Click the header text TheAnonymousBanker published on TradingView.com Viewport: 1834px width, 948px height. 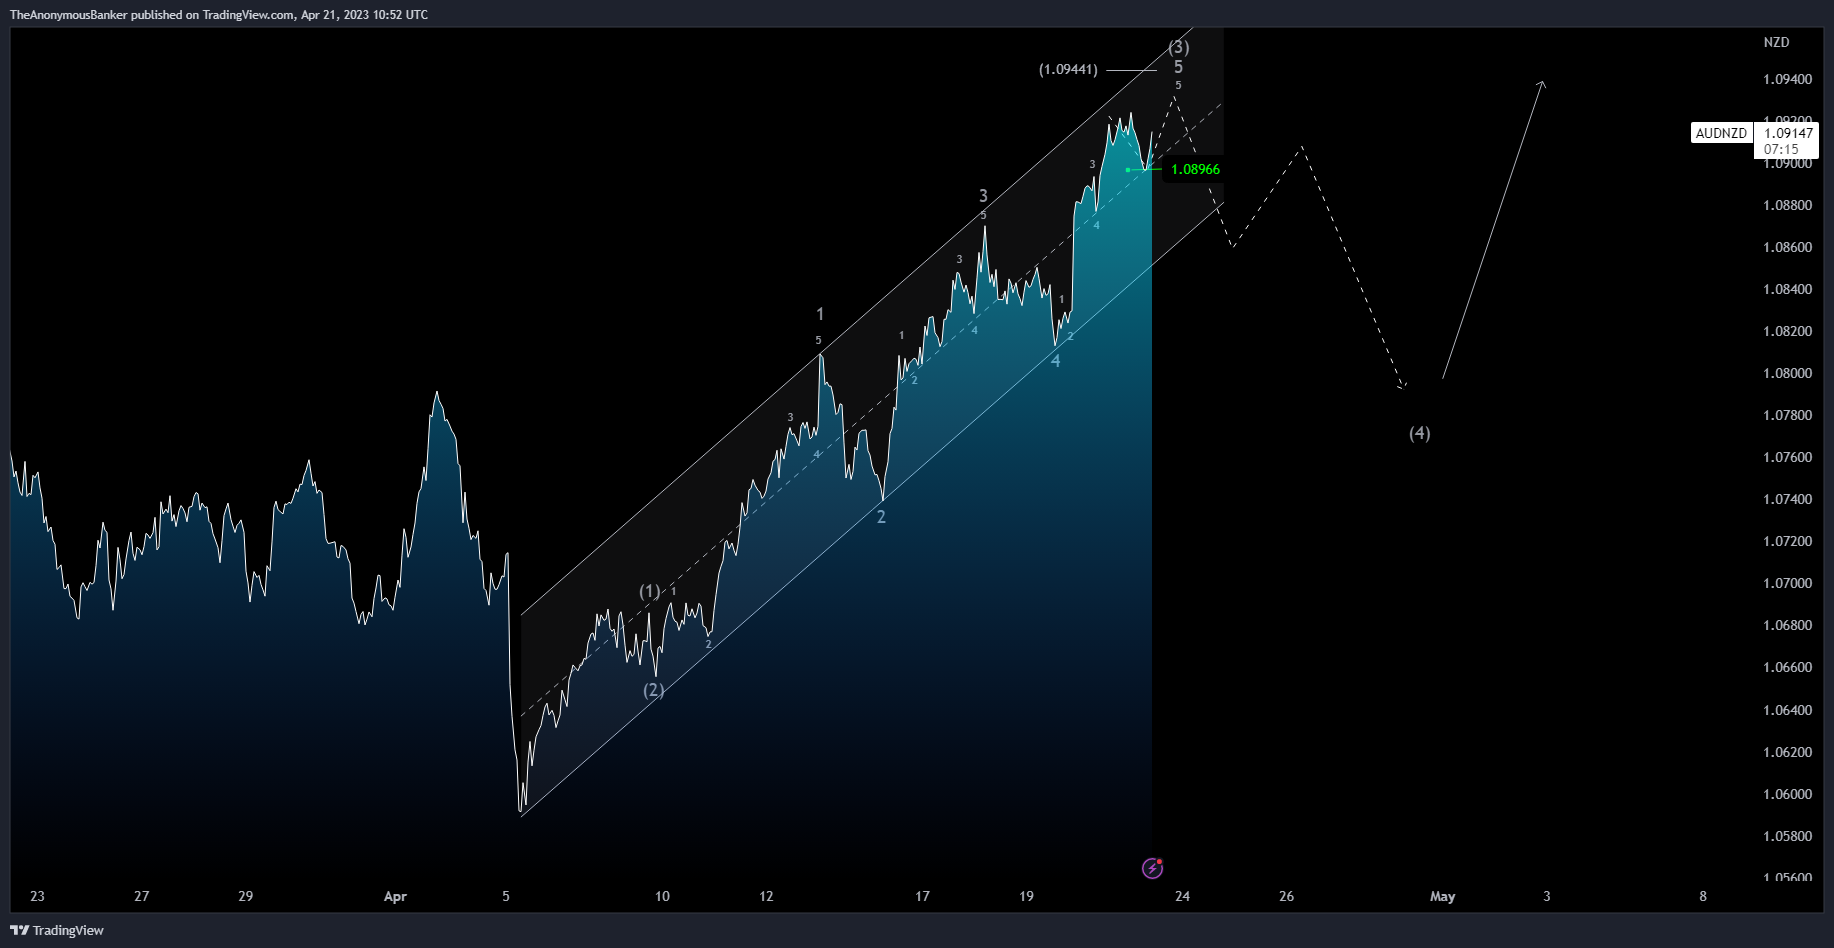[x=152, y=15]
